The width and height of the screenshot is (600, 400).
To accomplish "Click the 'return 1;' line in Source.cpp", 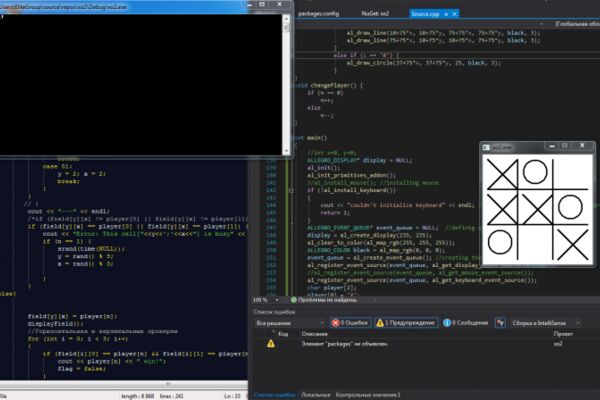I will tap(335, 213).
